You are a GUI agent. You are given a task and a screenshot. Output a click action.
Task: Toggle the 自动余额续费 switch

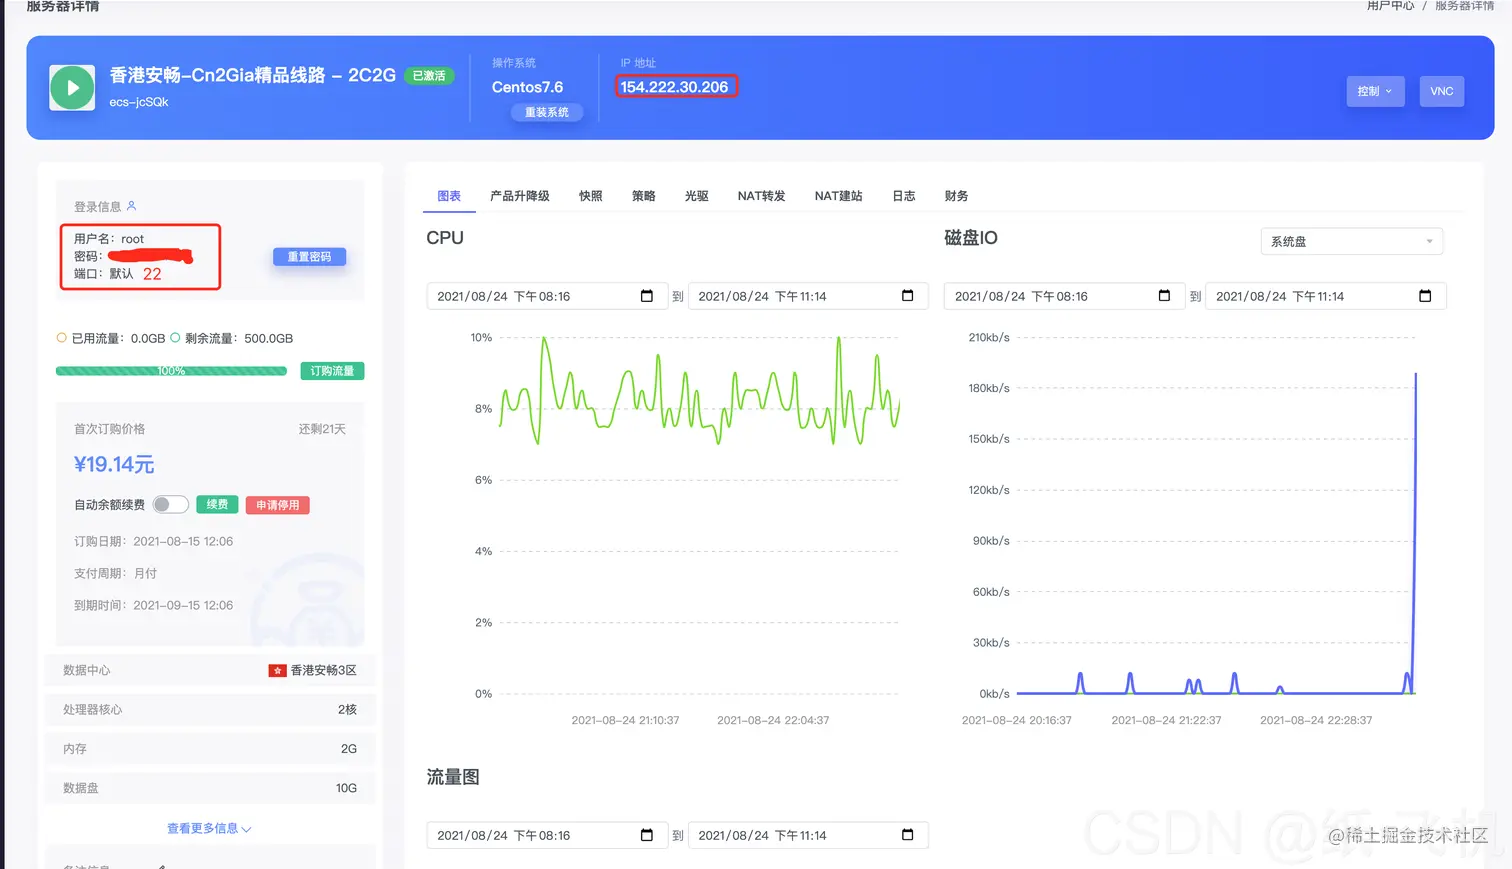(171, 505)
